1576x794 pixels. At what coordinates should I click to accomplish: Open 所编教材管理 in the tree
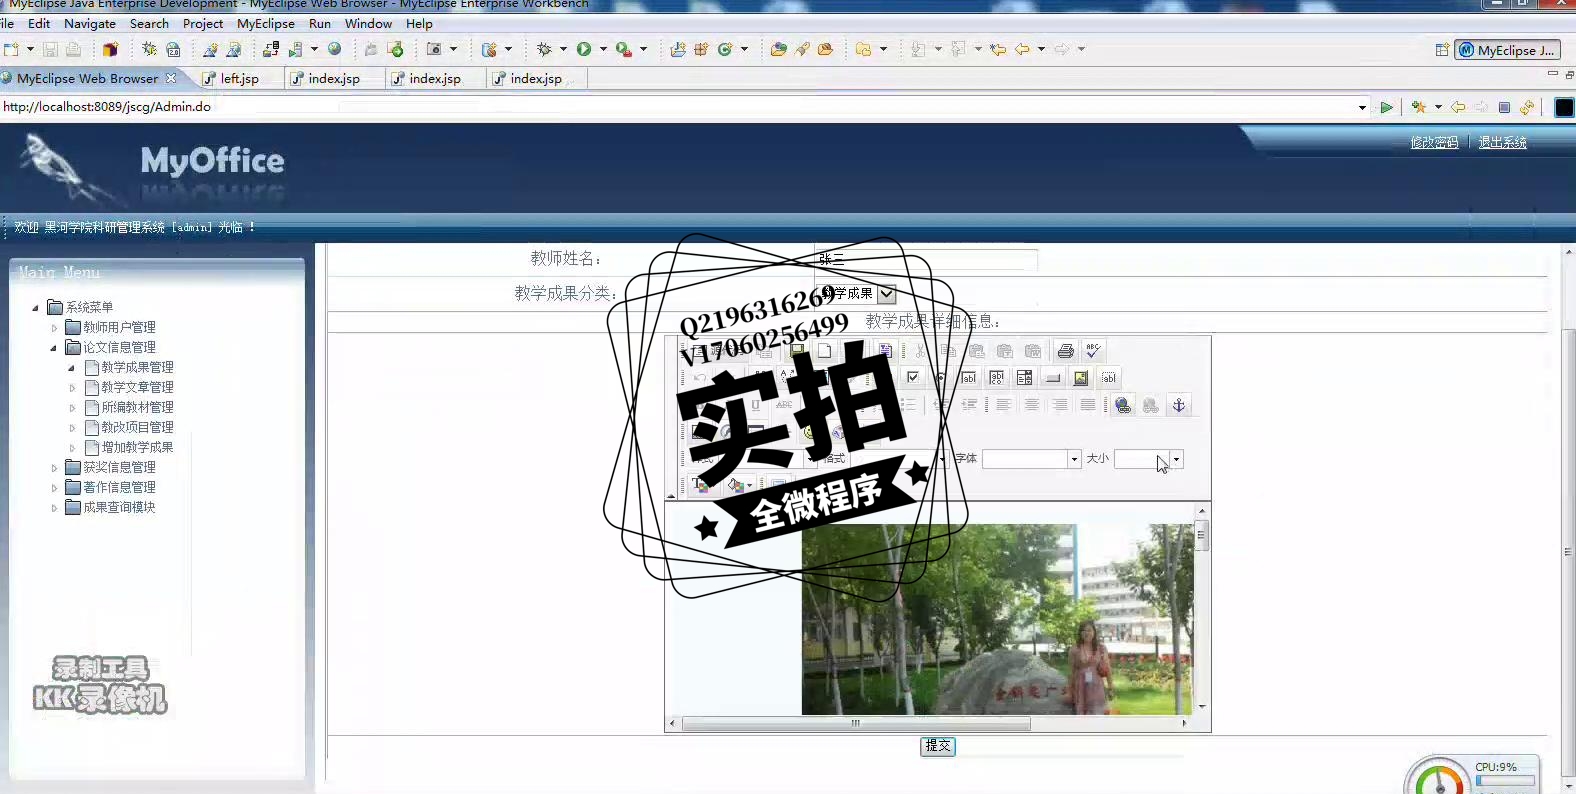pyautogui.click(x=137, y=407)
